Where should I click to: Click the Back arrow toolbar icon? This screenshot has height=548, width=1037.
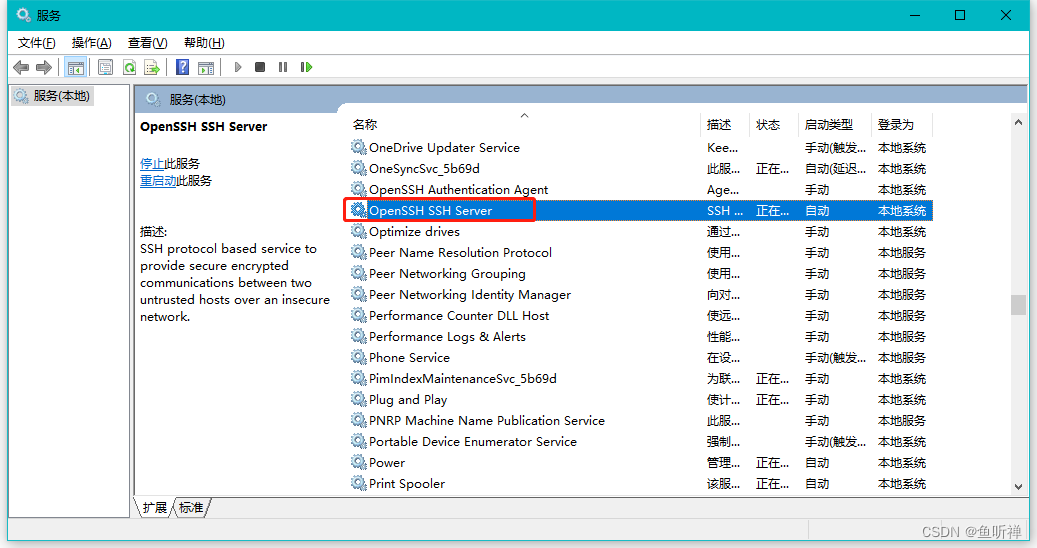[x=21, y=67]
